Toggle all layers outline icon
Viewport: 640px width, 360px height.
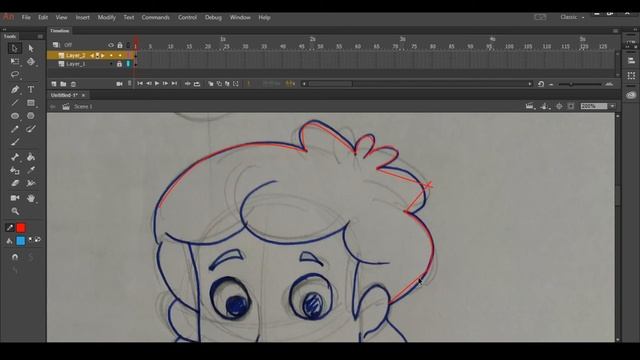[128, 45]
